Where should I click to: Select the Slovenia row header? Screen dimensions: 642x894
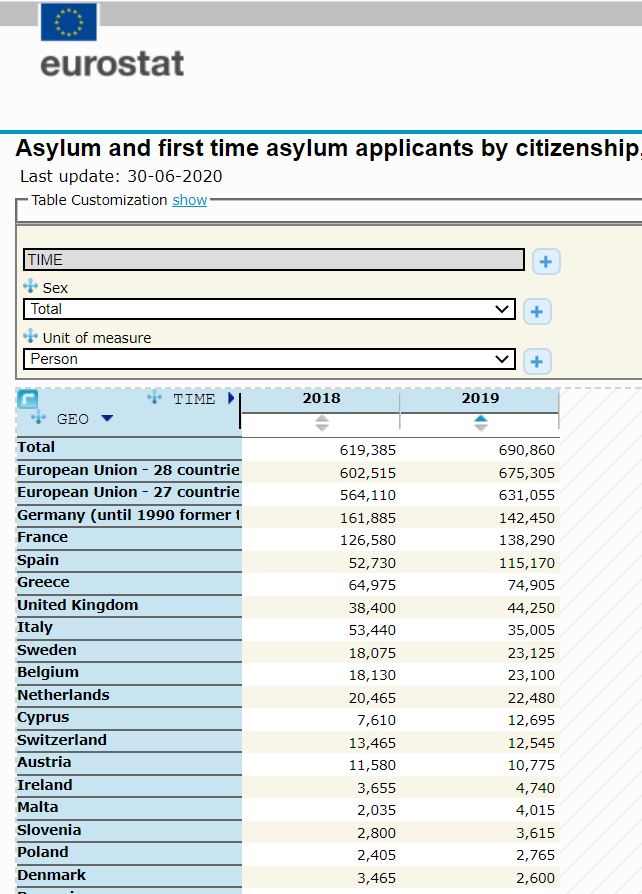(129, 831)
